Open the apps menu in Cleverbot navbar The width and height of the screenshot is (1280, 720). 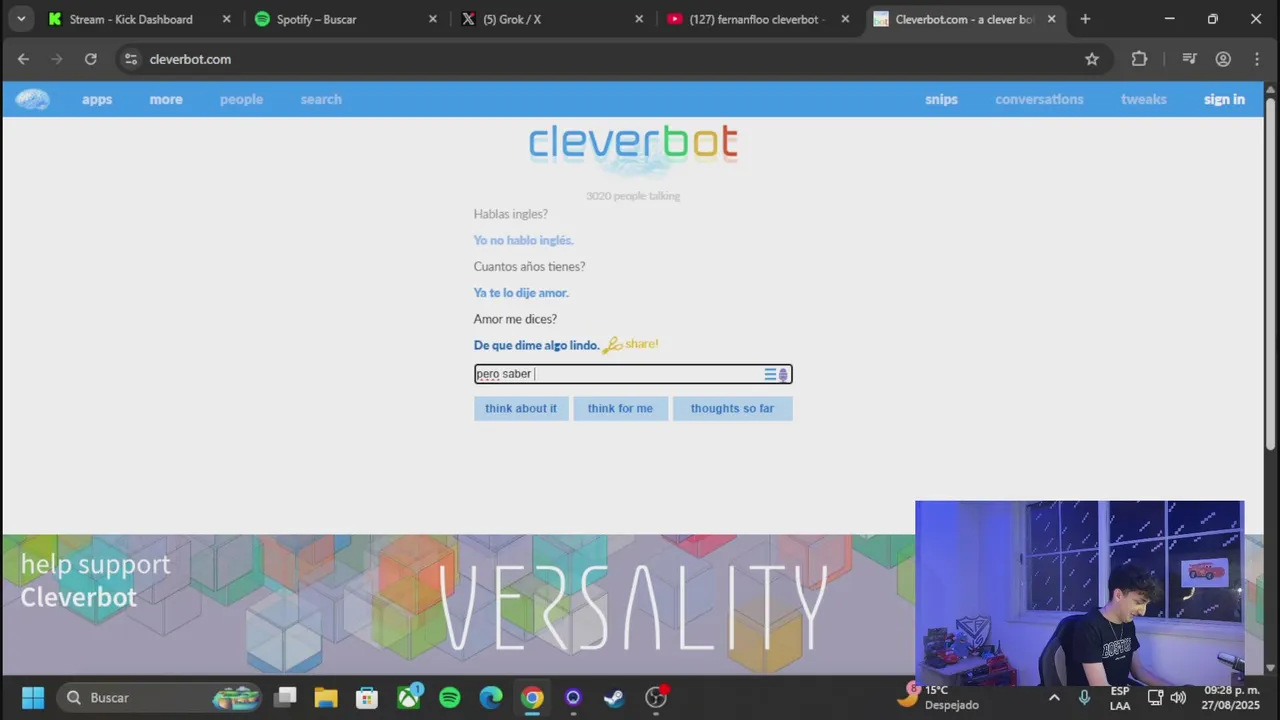(97, 99)
